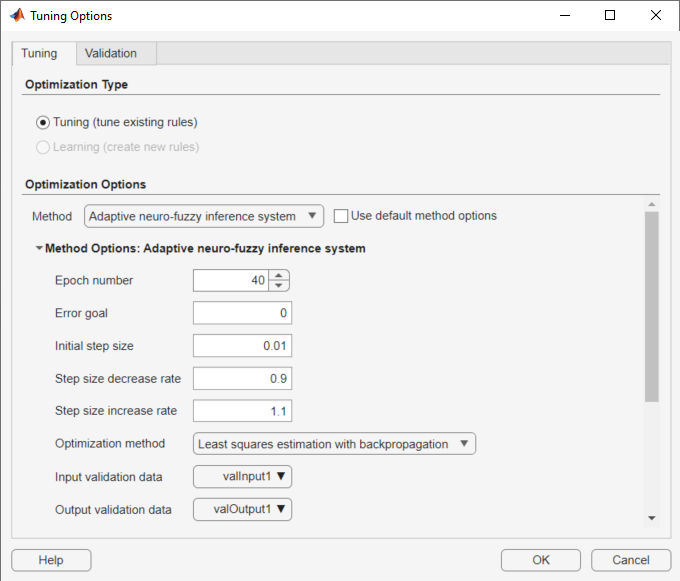Screen dimensions: 680x581
Task: Open the Input validation data dropdown
Action: 242,477
